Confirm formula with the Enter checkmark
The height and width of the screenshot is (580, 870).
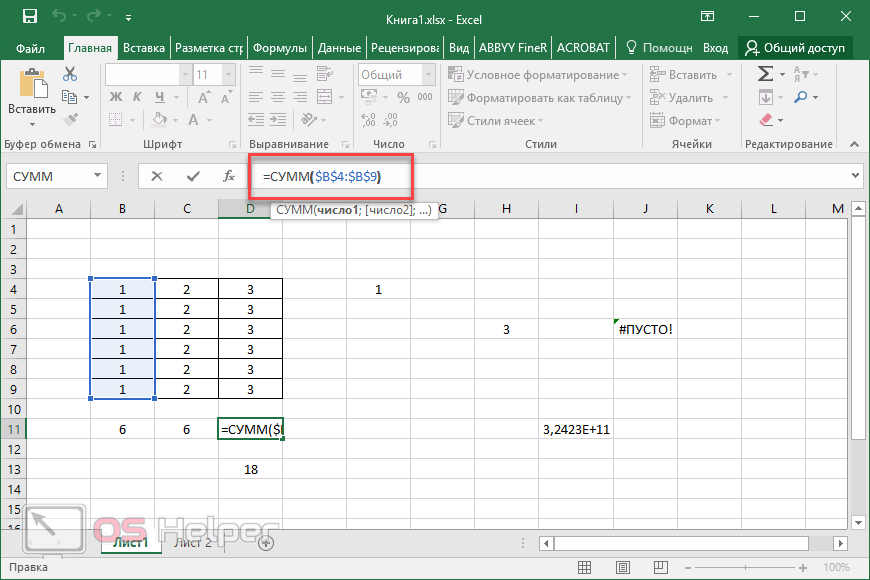click(193, 176)
